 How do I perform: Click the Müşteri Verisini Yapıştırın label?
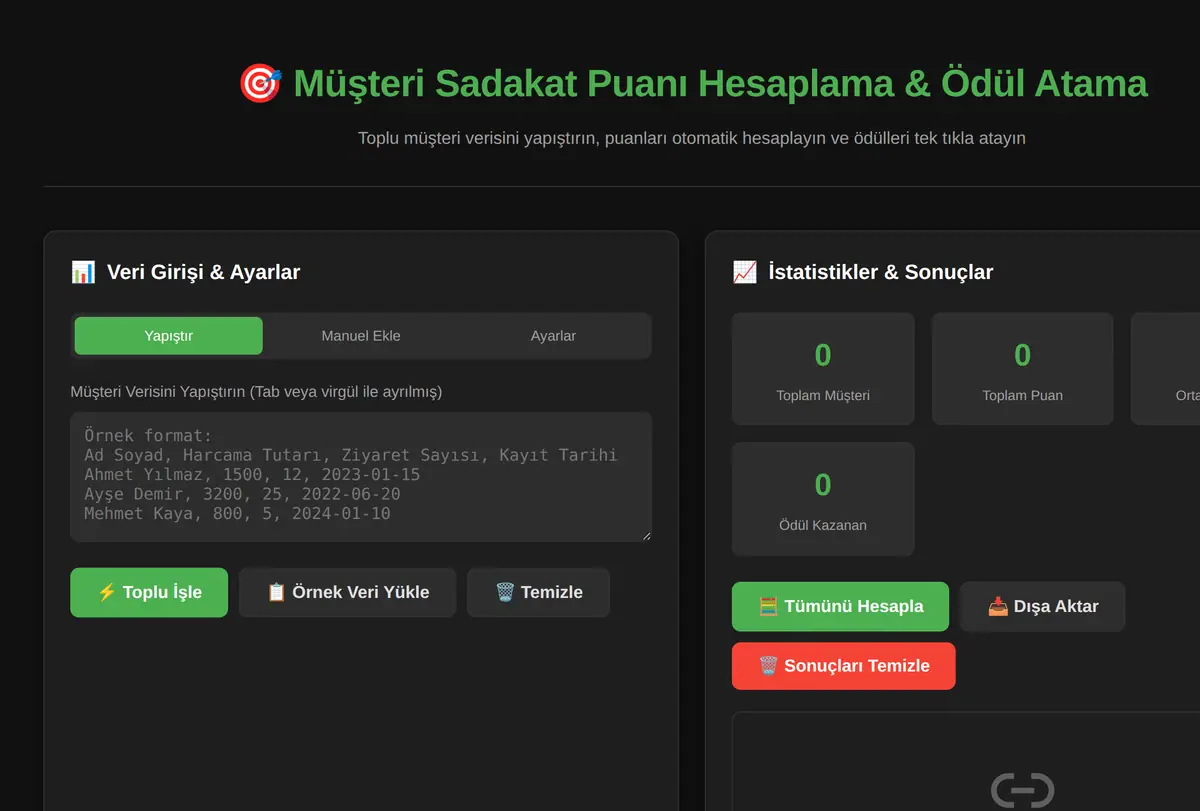256,391
